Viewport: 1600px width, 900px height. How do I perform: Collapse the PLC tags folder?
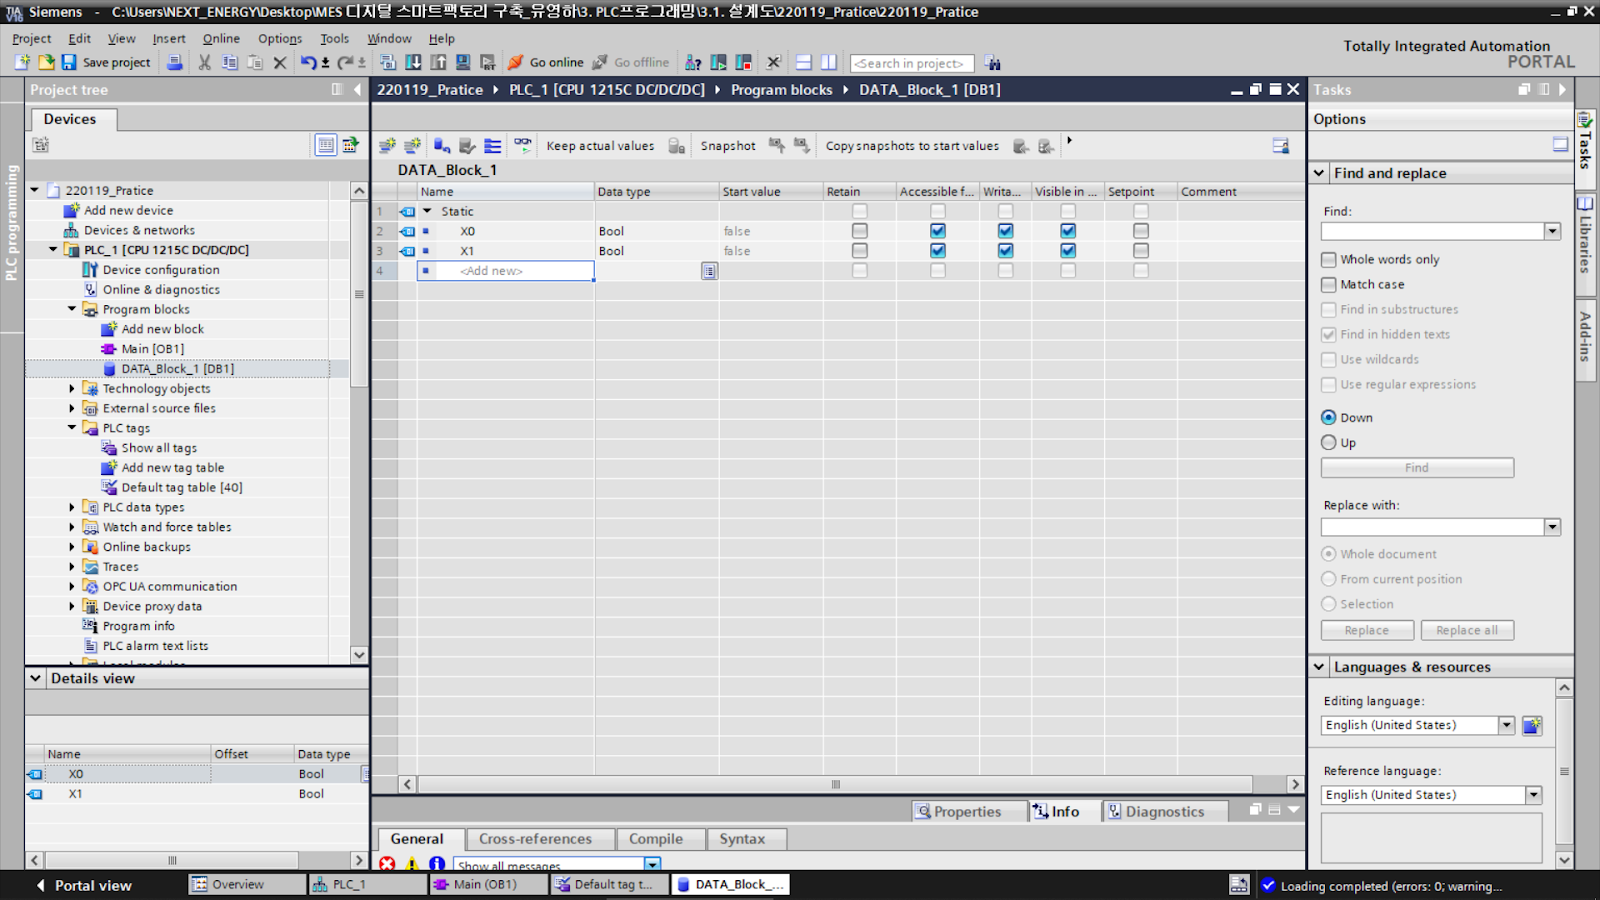(x=72, y=428)
